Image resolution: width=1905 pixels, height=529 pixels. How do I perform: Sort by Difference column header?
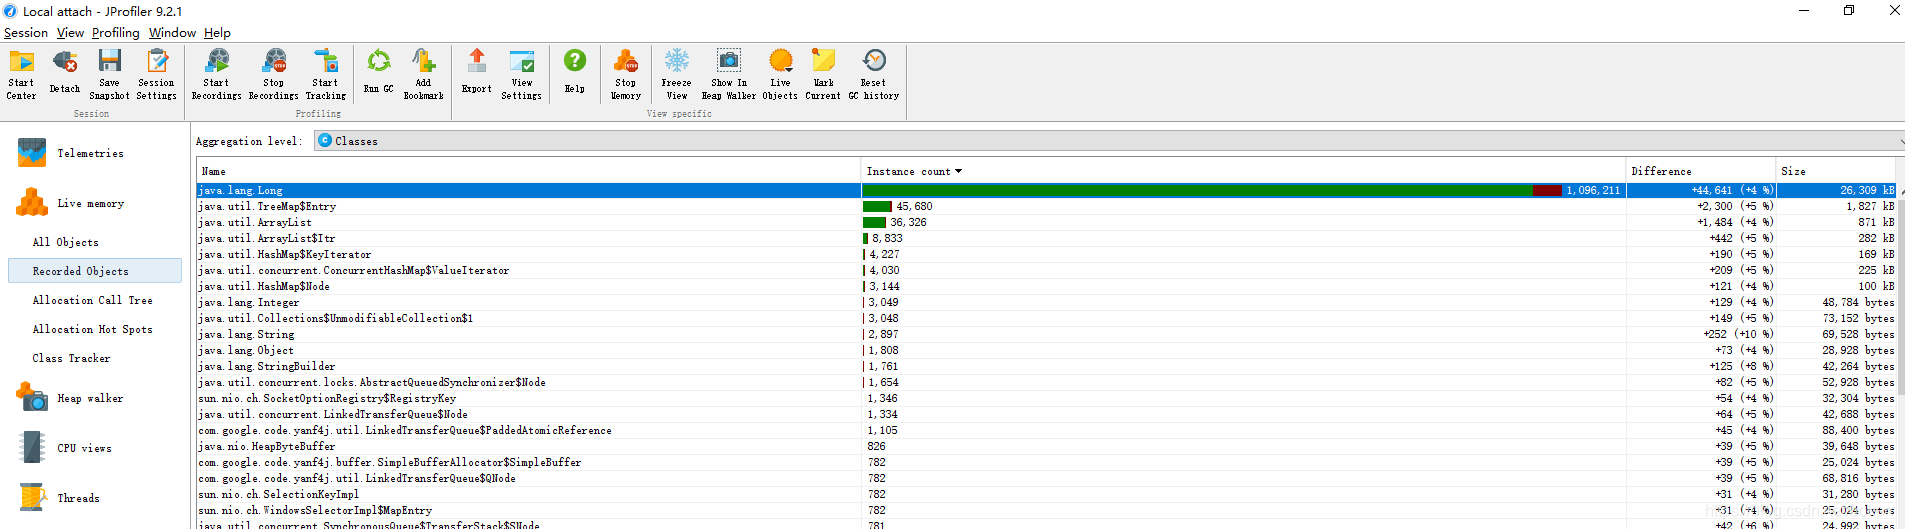coord(1701,171)
